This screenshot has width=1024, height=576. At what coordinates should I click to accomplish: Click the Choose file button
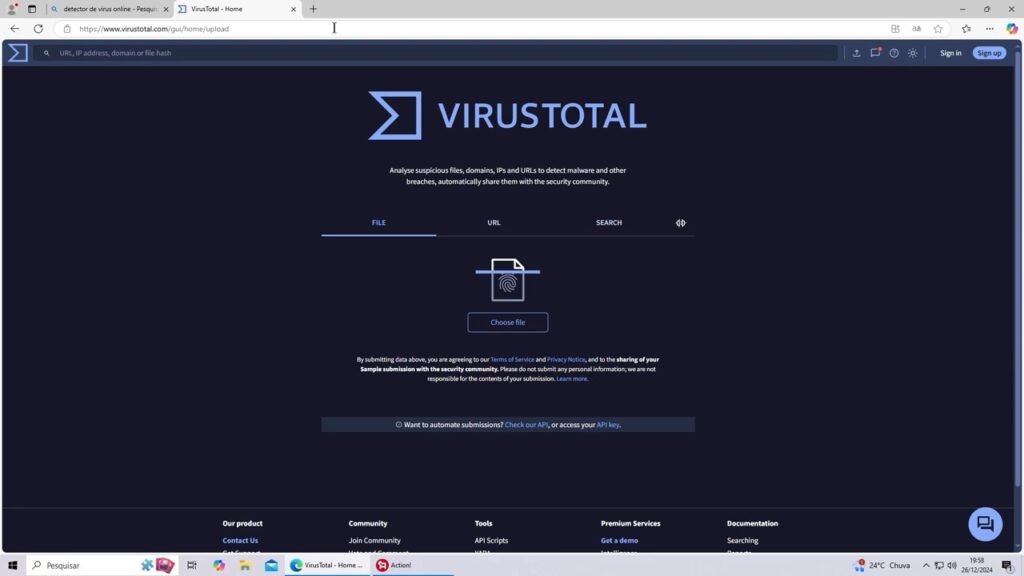click(x=507, y=322)
